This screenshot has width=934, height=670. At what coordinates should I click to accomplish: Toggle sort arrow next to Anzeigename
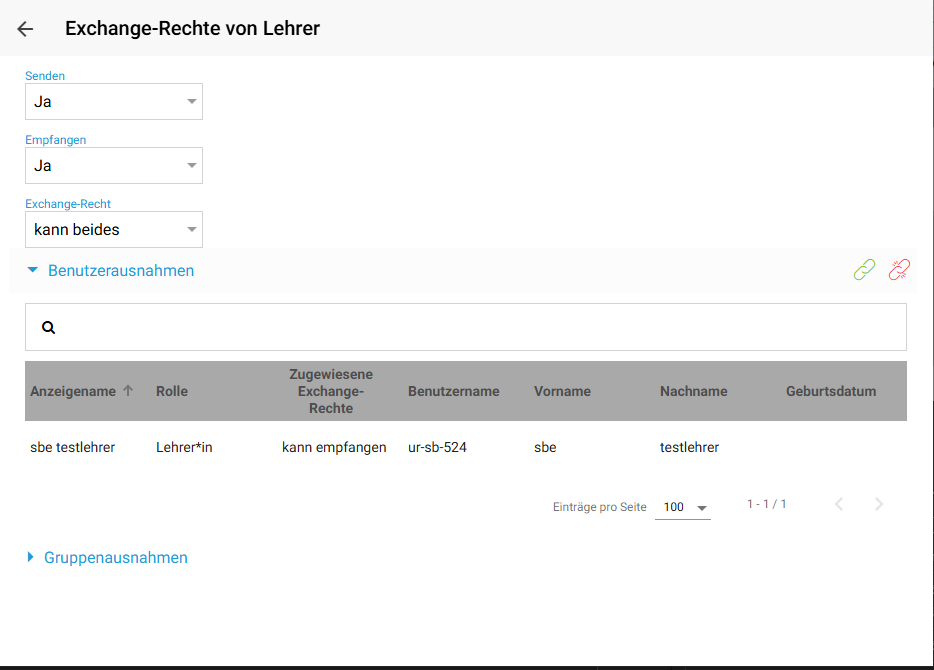(128, 391)
